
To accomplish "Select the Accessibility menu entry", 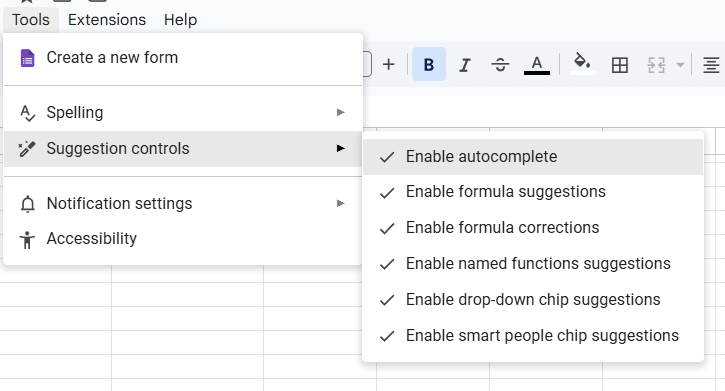I will (183, 239).
